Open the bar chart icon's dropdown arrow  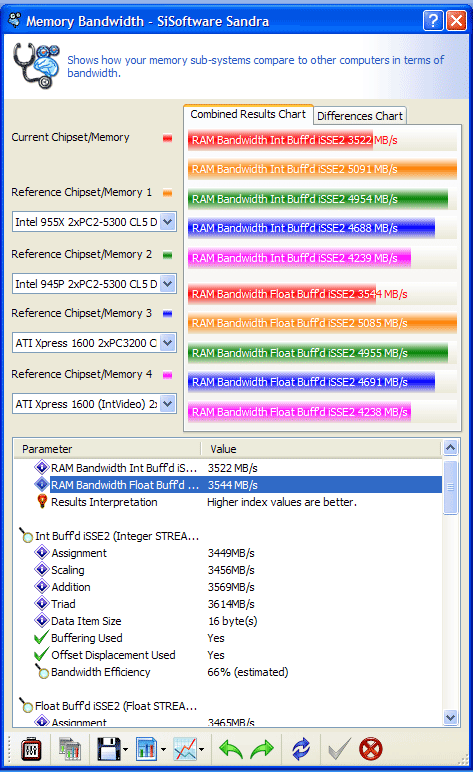(163, 750)
